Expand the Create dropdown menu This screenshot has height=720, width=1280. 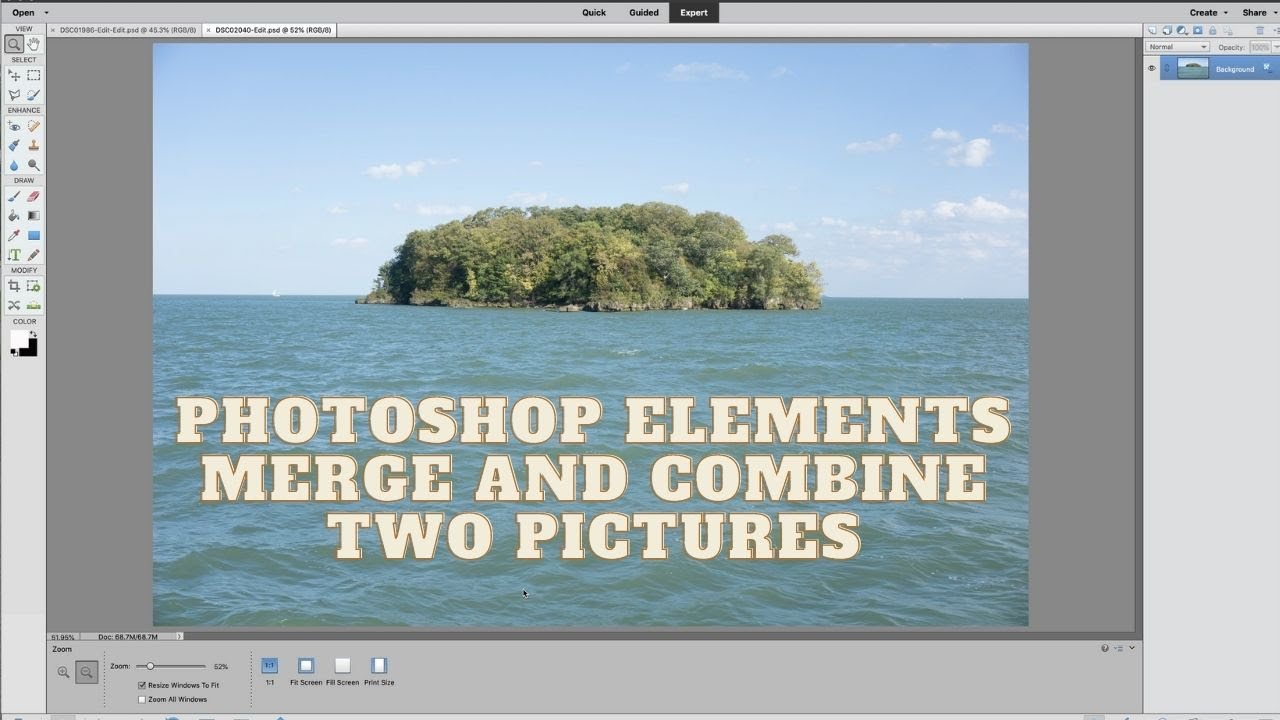coord(1226,13)
